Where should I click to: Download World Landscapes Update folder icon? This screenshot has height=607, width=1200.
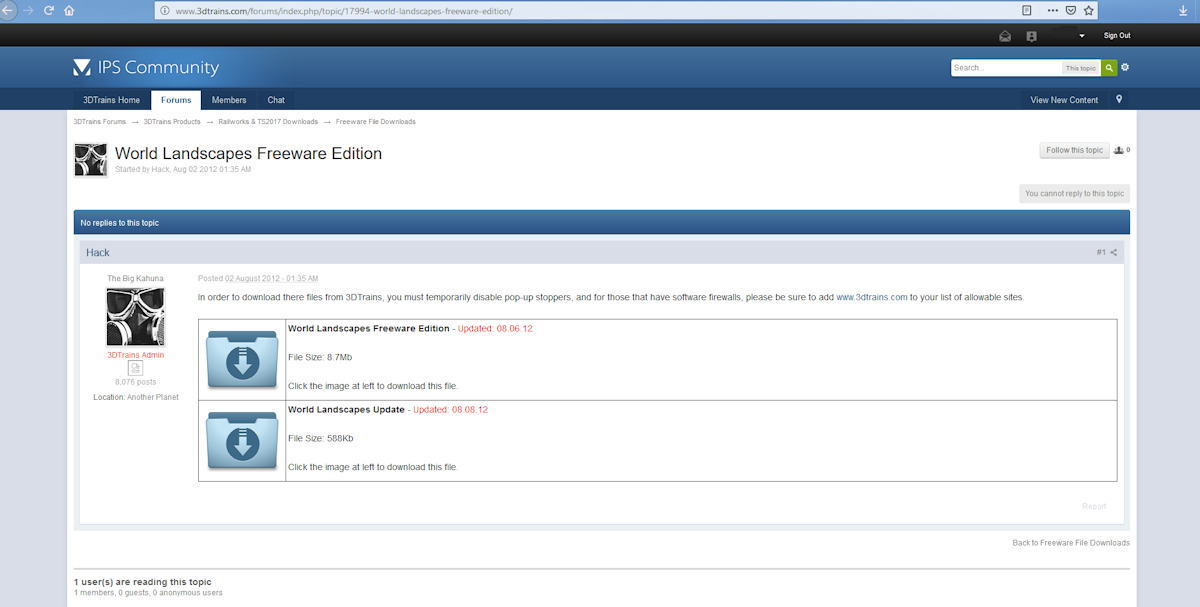click(x=242, y=440)
